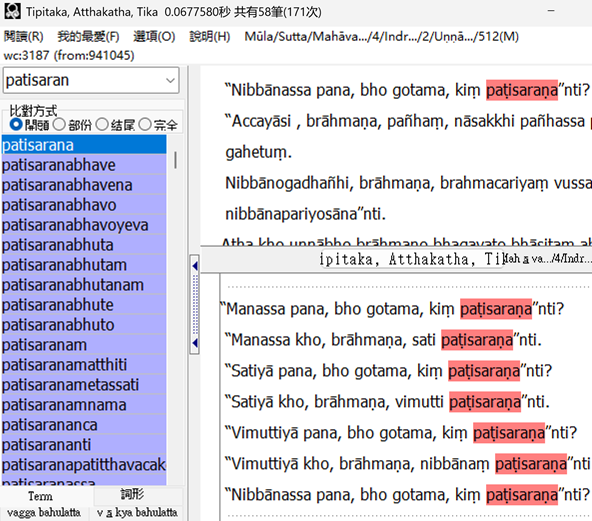The image size is (592, 521).
Task: Click highlighted paṭisaraṇa in 'Manassa pana' line
Action: click(x=496, y=309)
